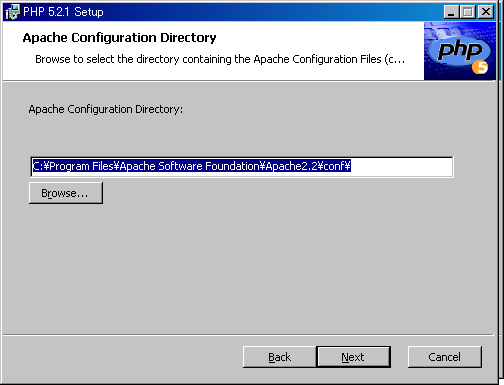Viewport: 504px width, 385px height.
Task: Click the 'PHP 5.2.1 Setup' title text
Action: (x=63, y=12)
